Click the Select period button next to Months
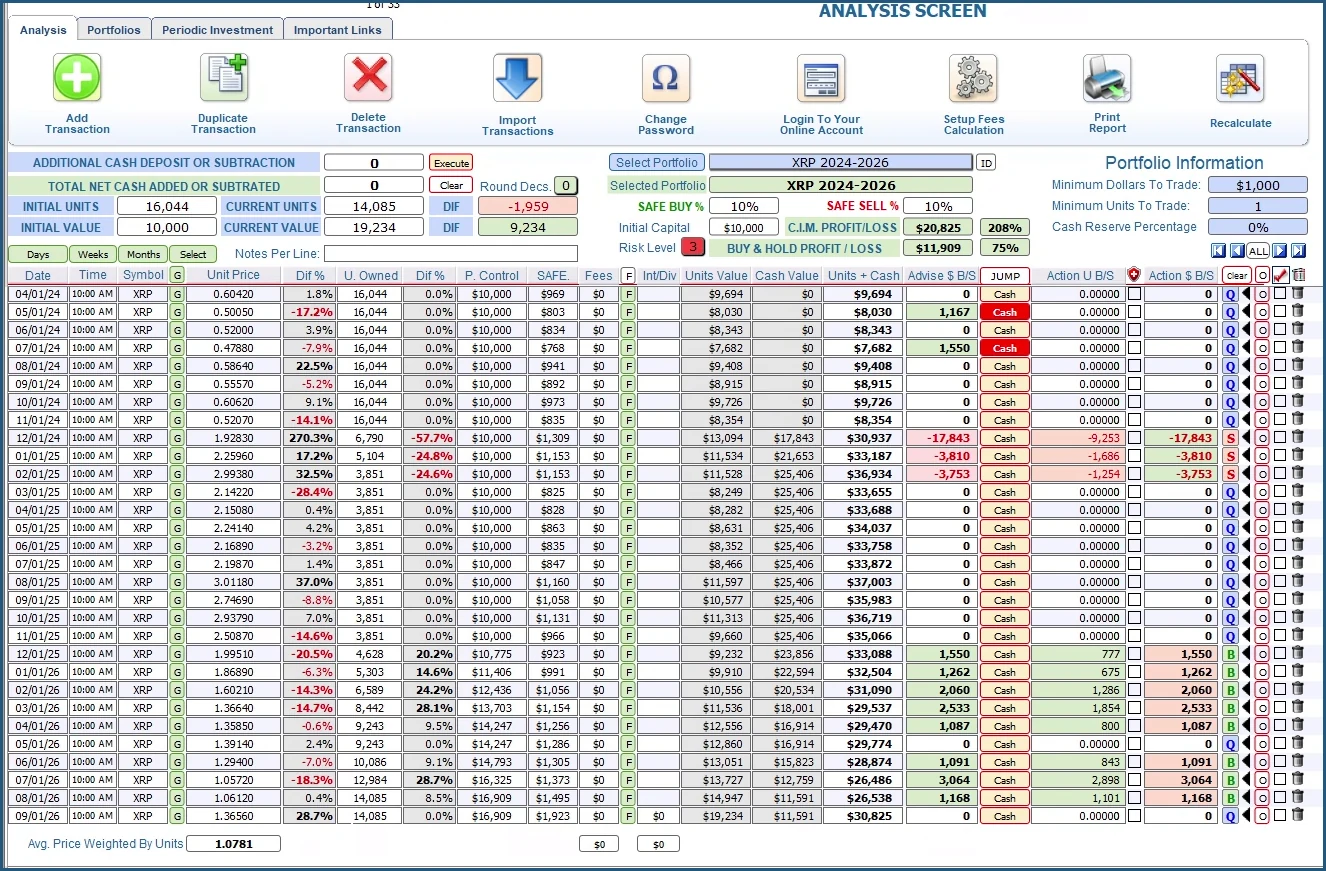 194,254
